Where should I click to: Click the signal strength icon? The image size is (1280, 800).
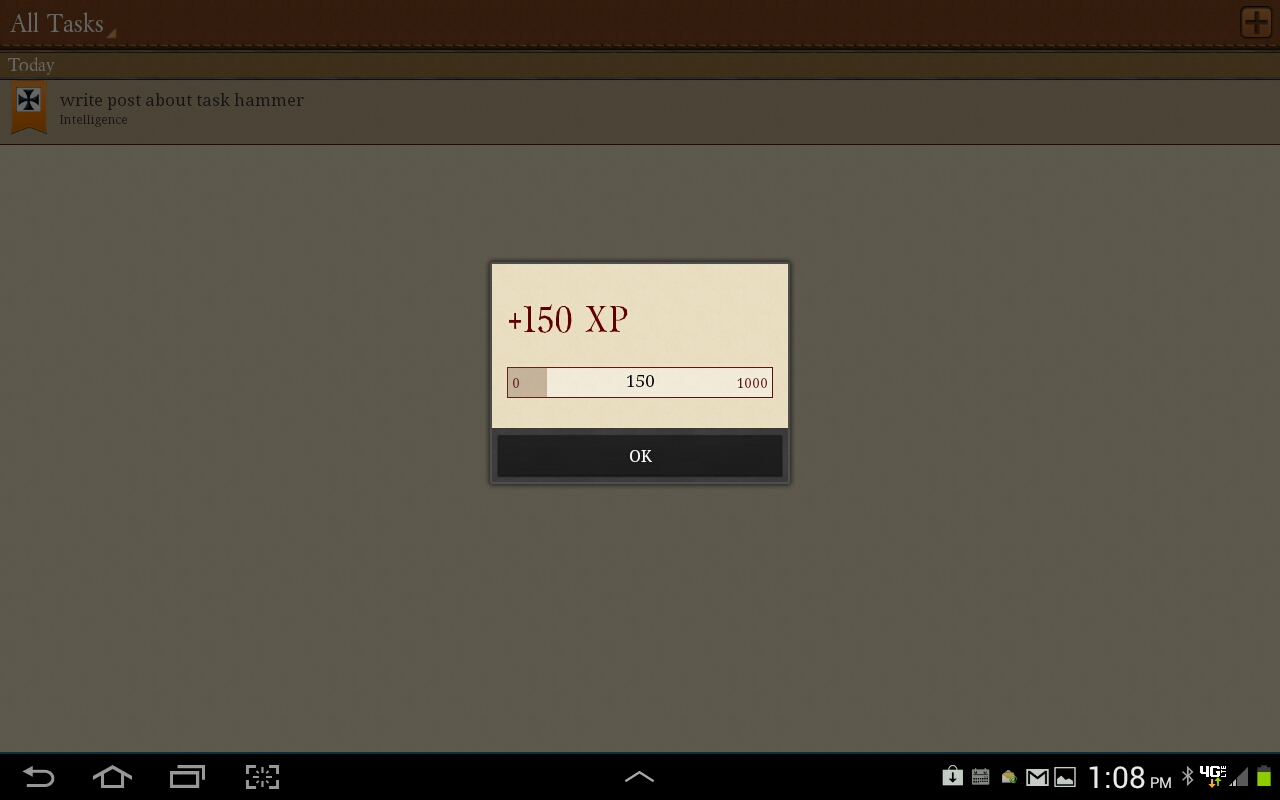click(x=1240, y=777)
